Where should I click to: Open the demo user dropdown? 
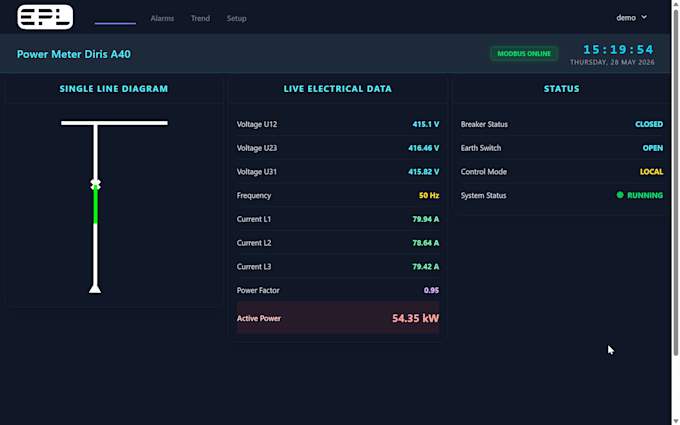point(632,18)
